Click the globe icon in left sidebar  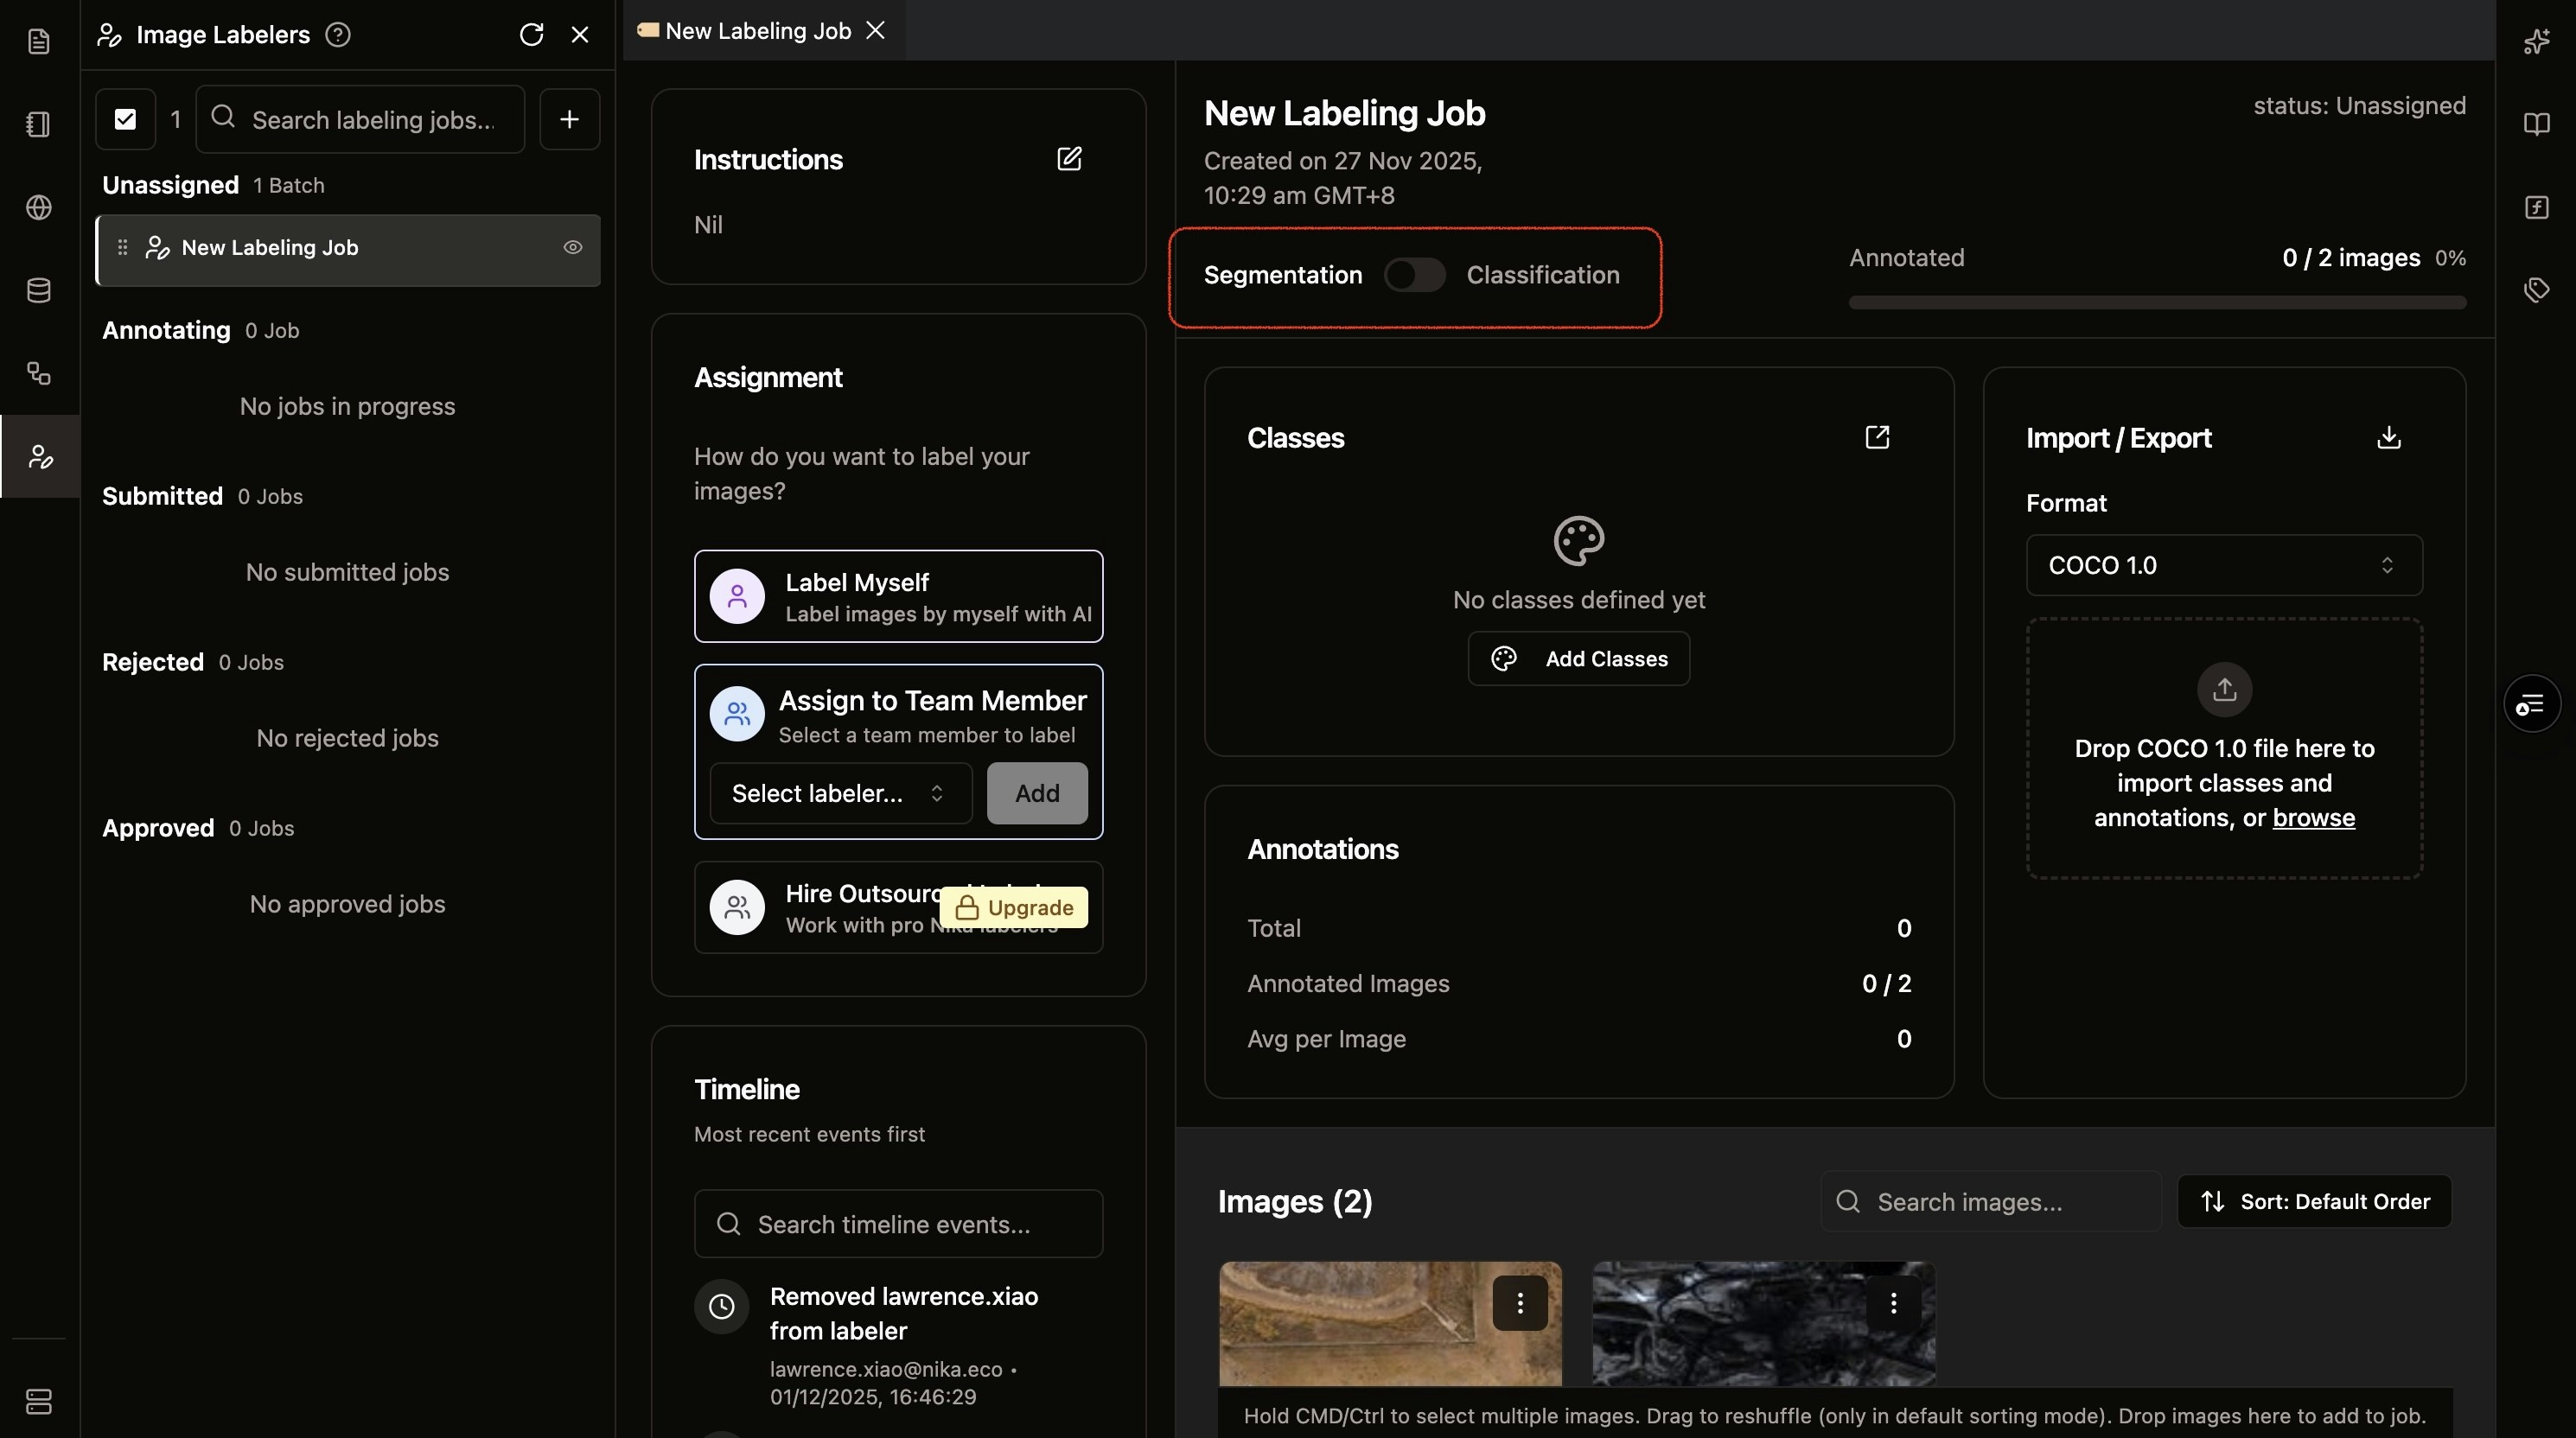(39, 208)
